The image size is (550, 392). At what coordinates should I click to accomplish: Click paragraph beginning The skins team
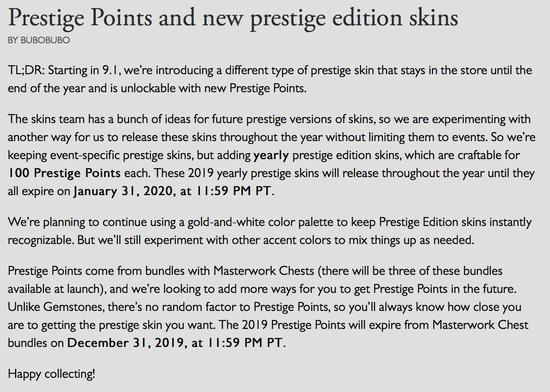(x=271, y=155)
